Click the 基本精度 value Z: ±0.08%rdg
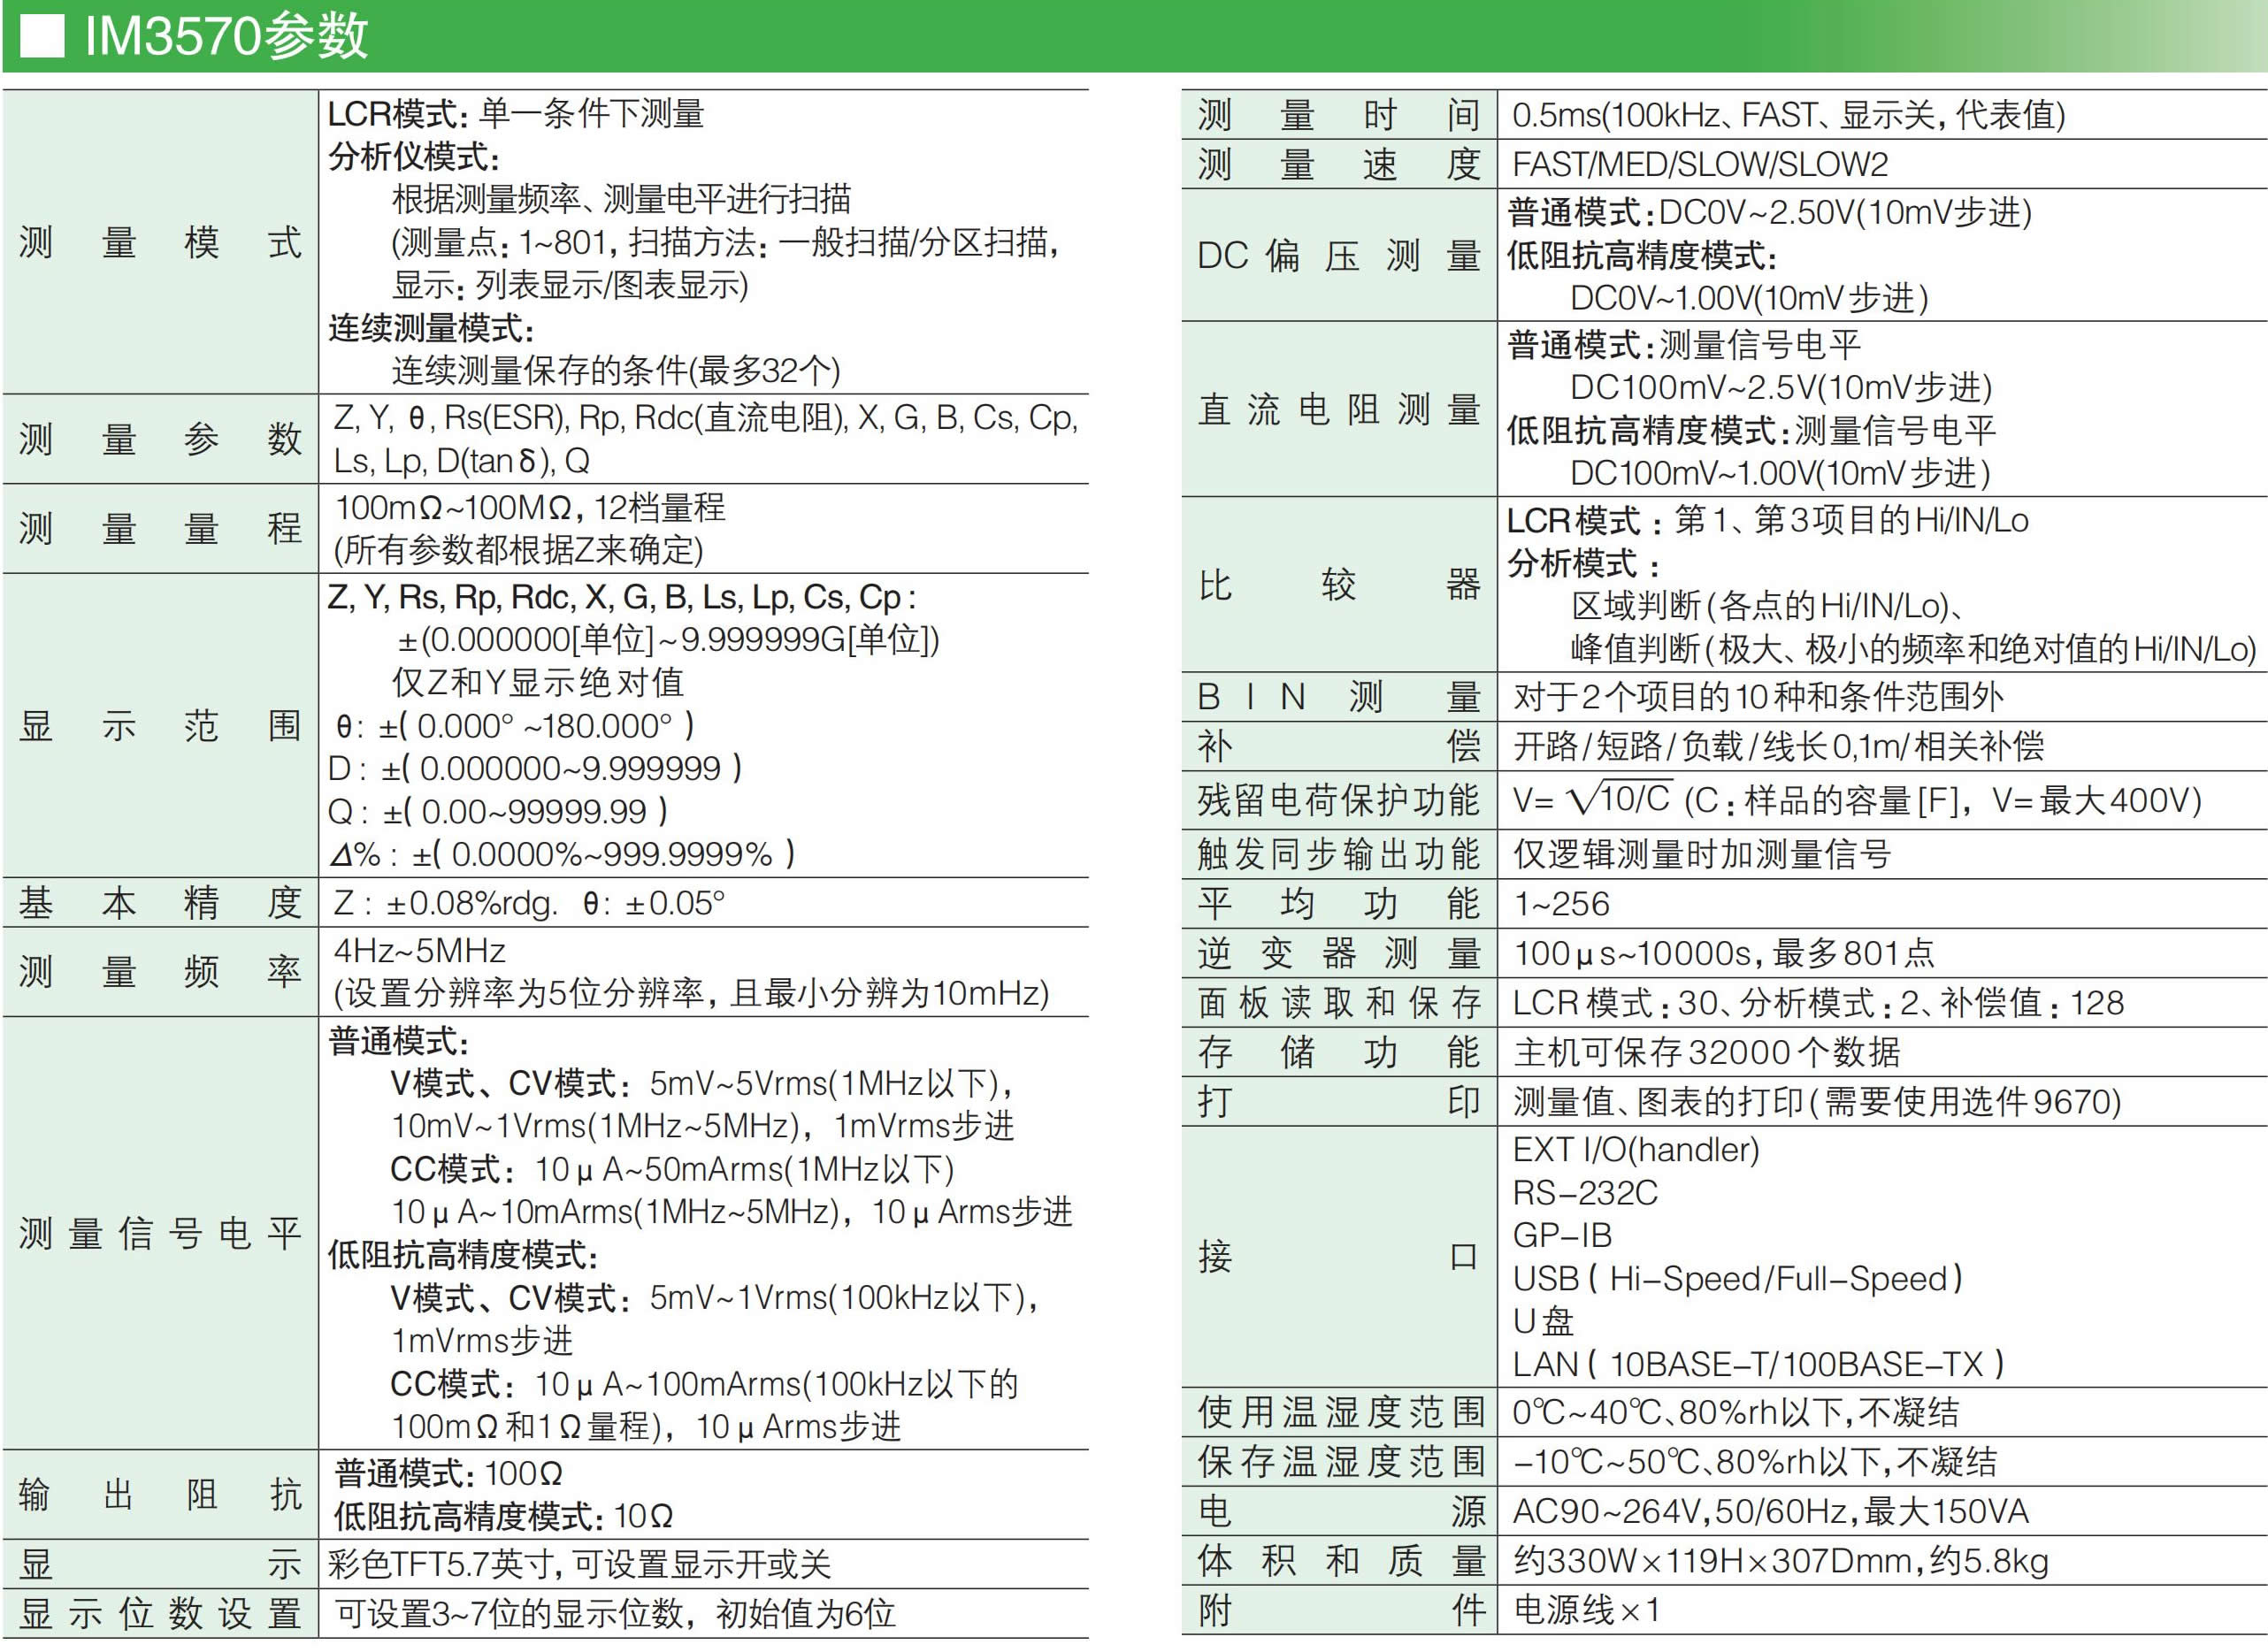Image resolution: width=2268 pixels, height=1652 pixels. (445, 903)
